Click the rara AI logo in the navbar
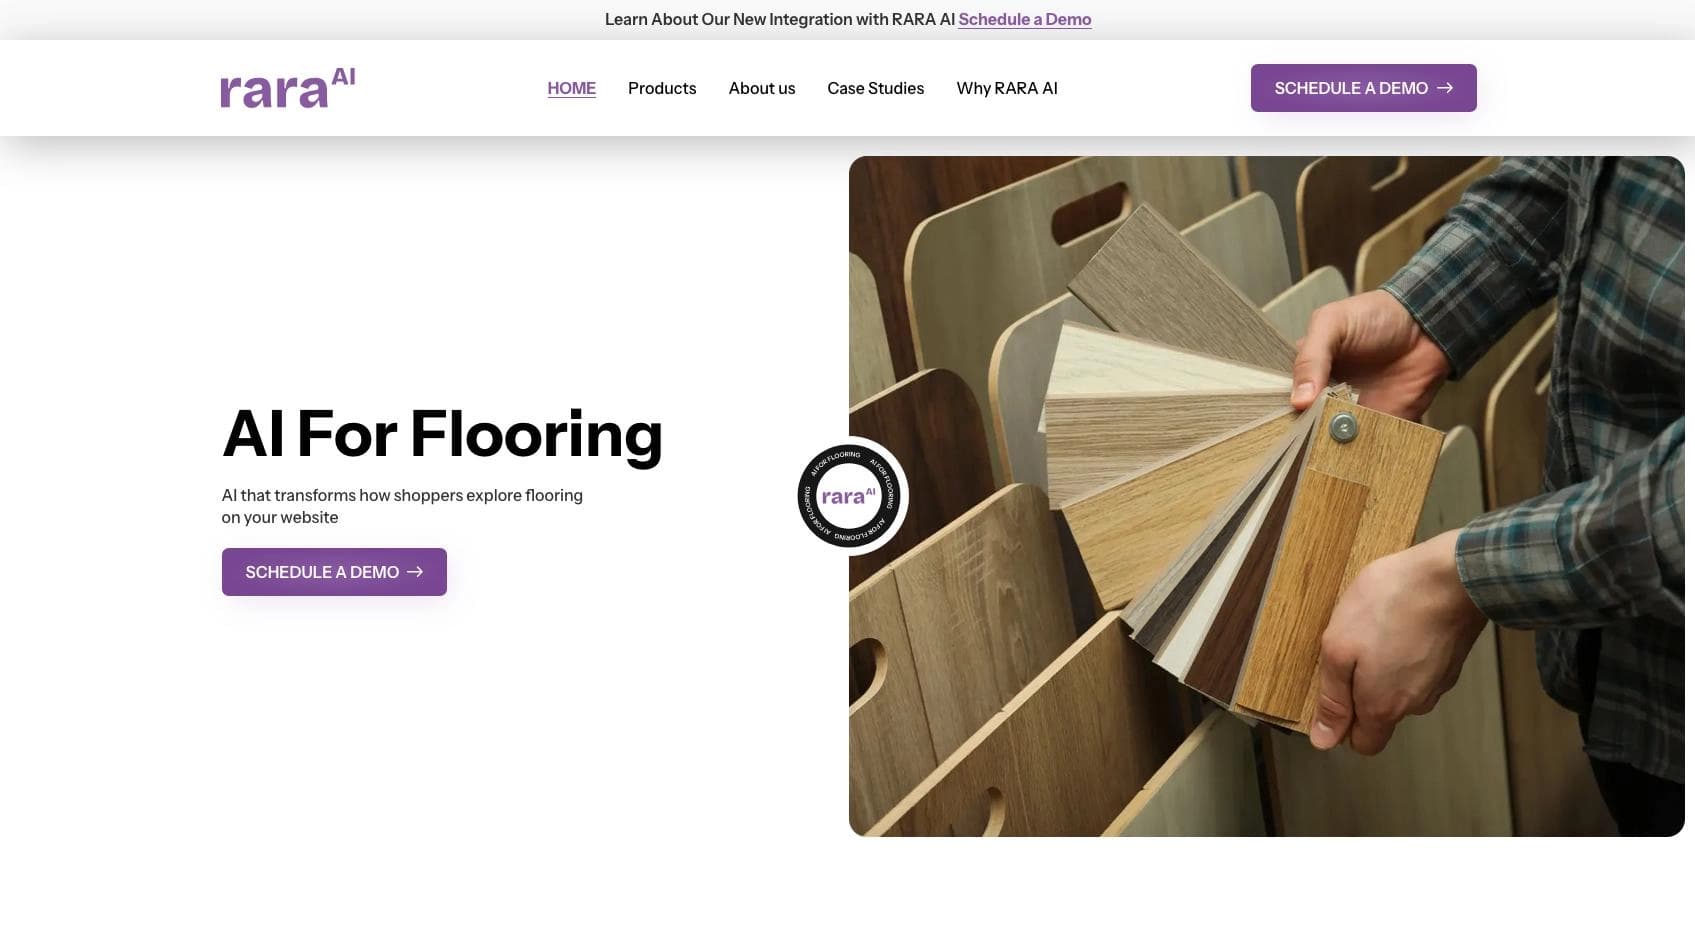The width and height of the screenshot is (1695, 930). pos(287,87)
